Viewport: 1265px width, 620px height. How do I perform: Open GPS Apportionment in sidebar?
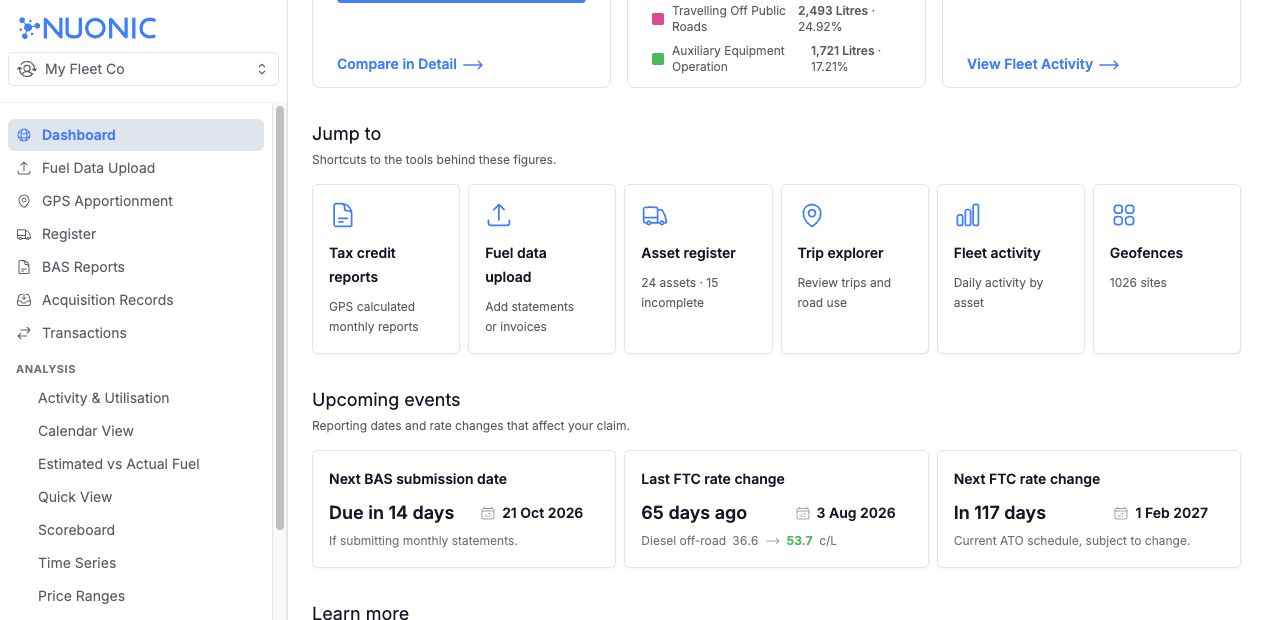click(x=136, y=201)
